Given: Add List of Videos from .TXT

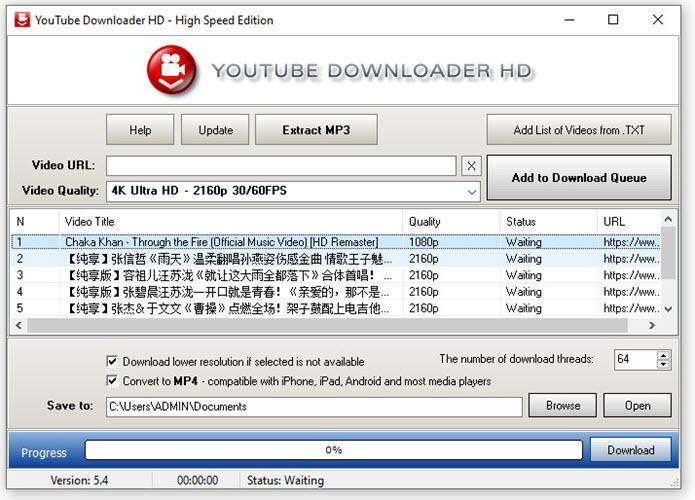Looking at the screenshot, I should point(579,130).
